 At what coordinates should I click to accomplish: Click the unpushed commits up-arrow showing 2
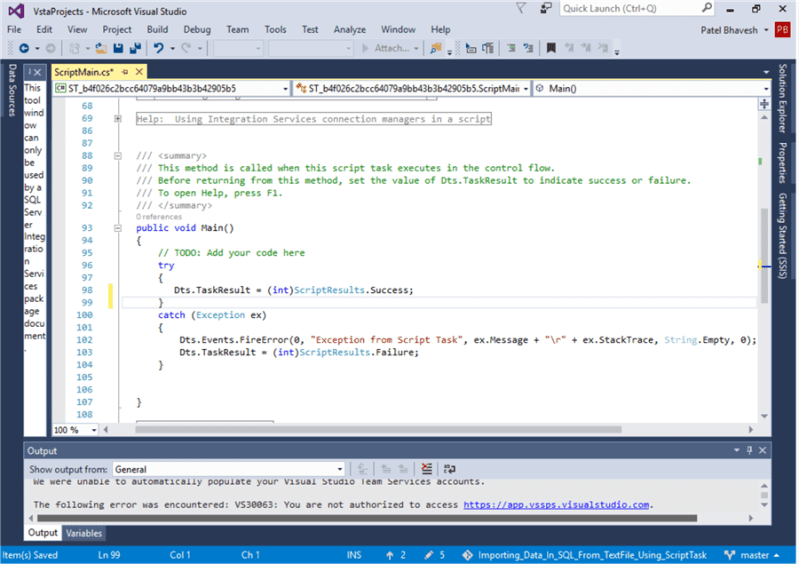[395, 555]
